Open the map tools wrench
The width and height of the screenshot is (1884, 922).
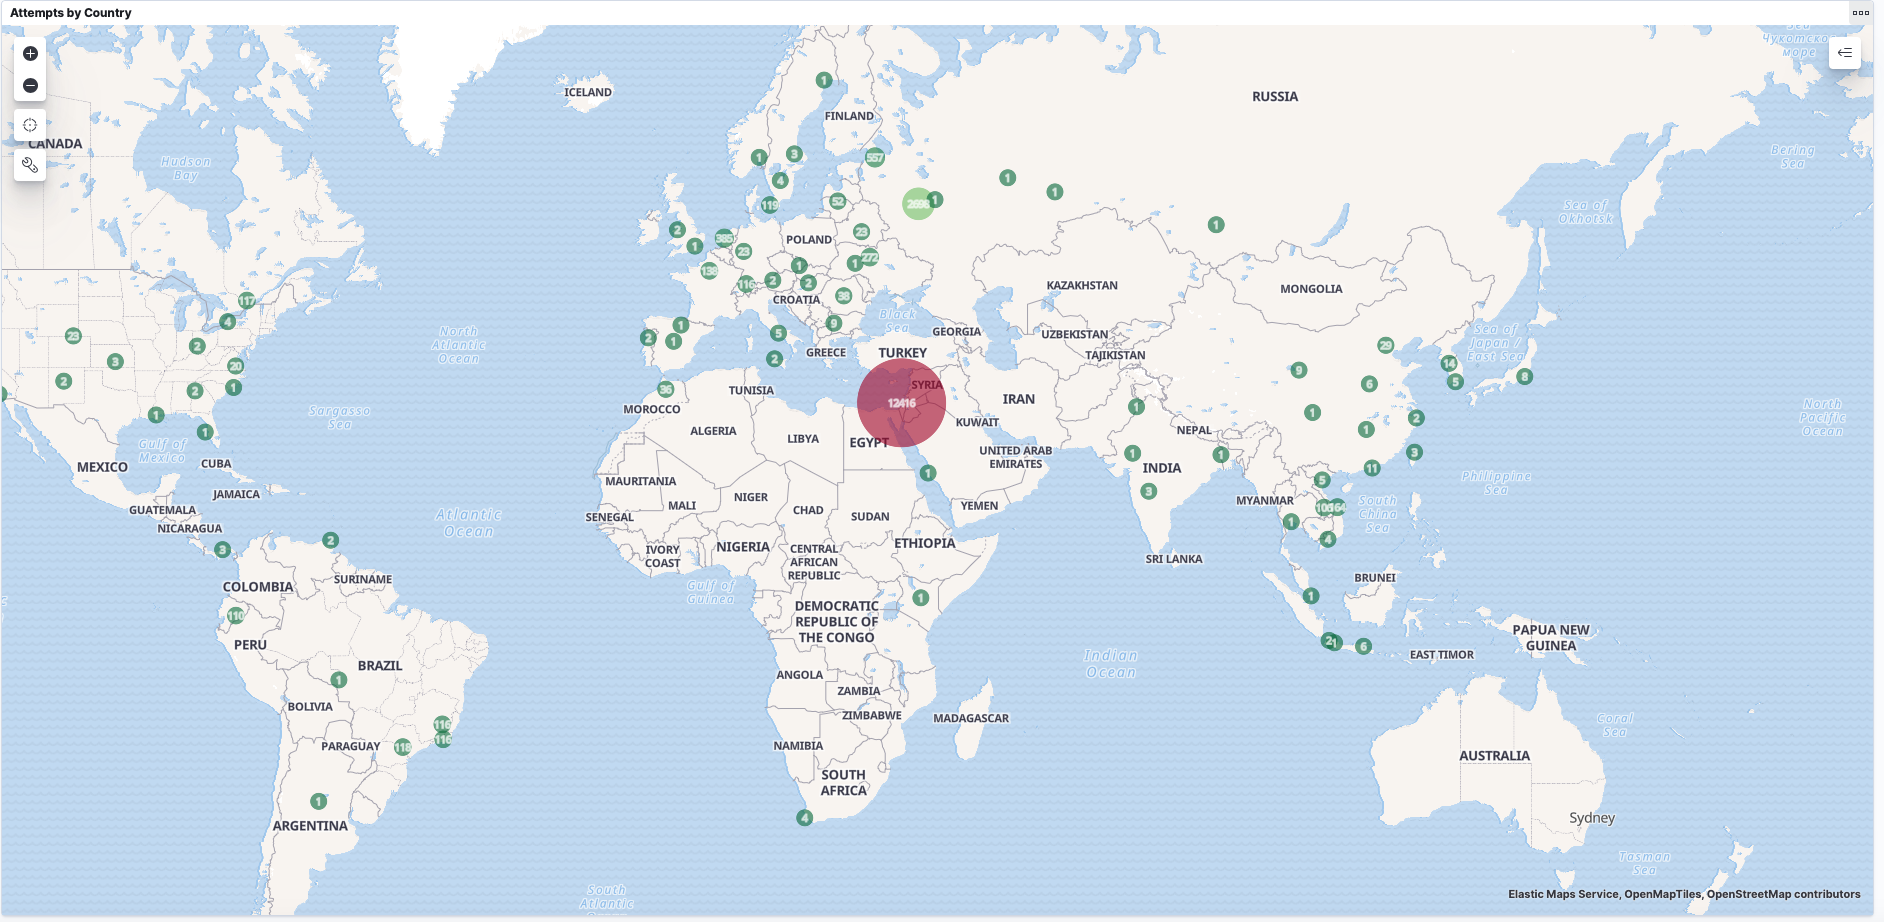tap(30, 165)
